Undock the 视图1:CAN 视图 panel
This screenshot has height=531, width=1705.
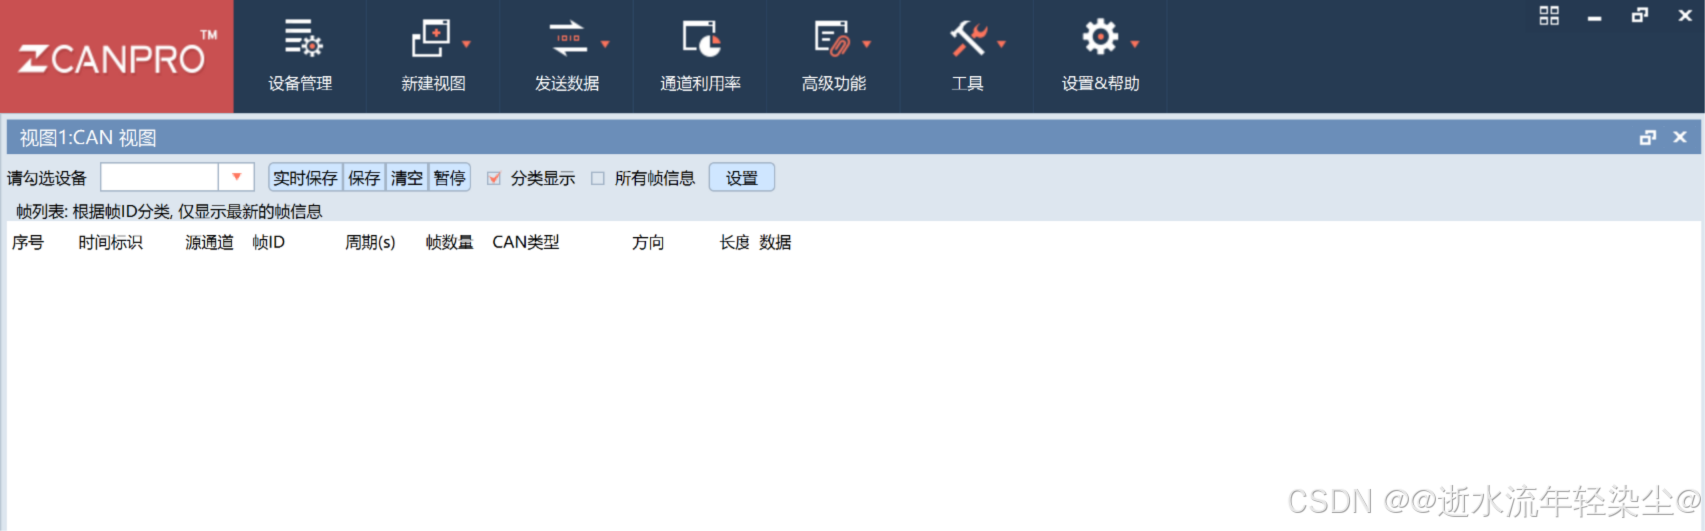[x=1648, y=138]
